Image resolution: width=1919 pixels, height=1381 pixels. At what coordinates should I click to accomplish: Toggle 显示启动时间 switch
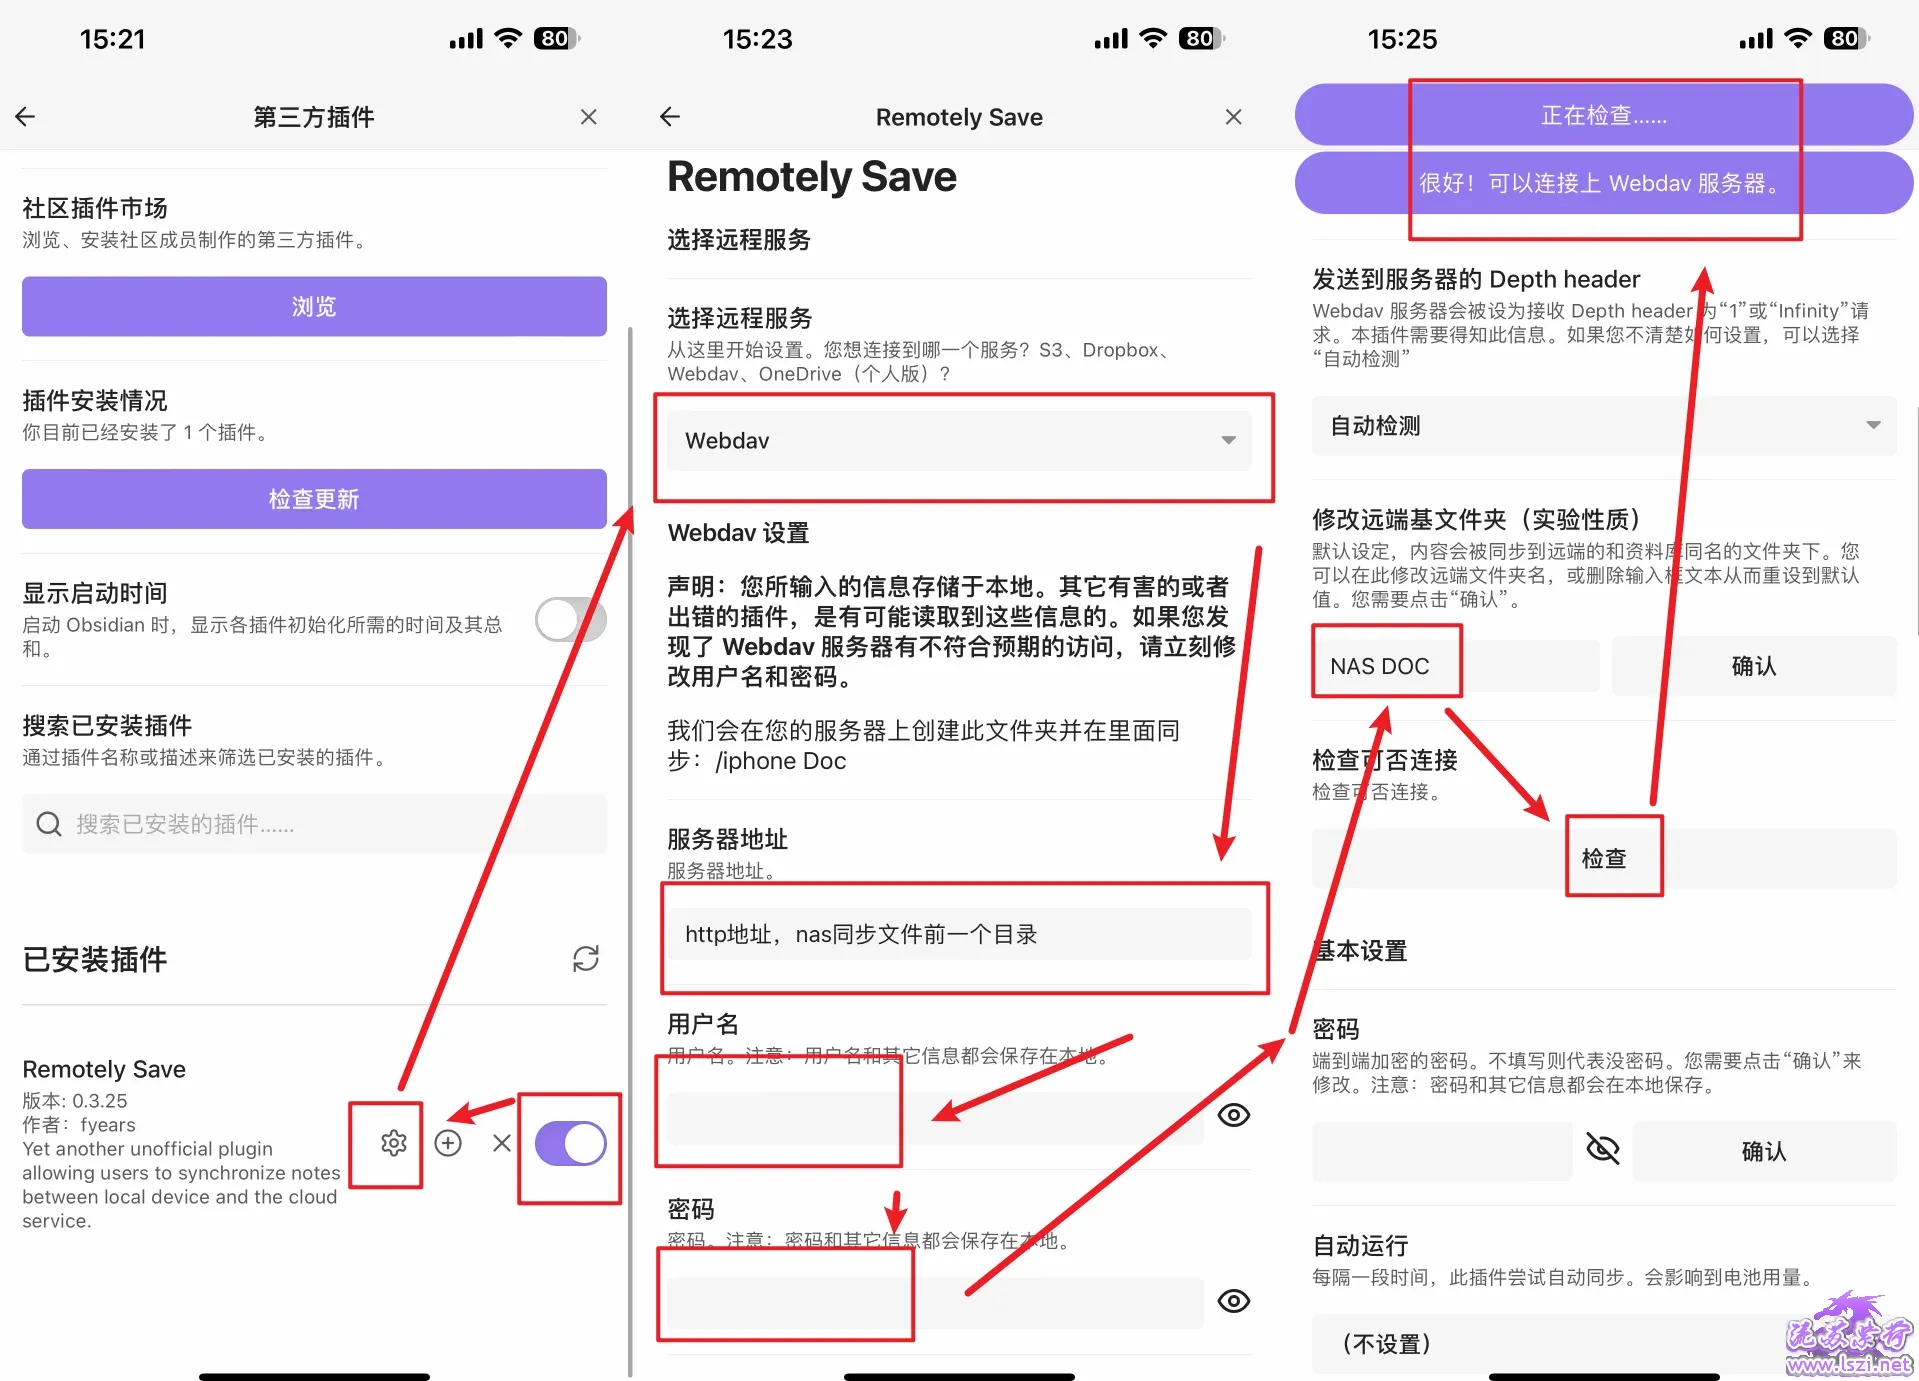click(x=571, y=620)
